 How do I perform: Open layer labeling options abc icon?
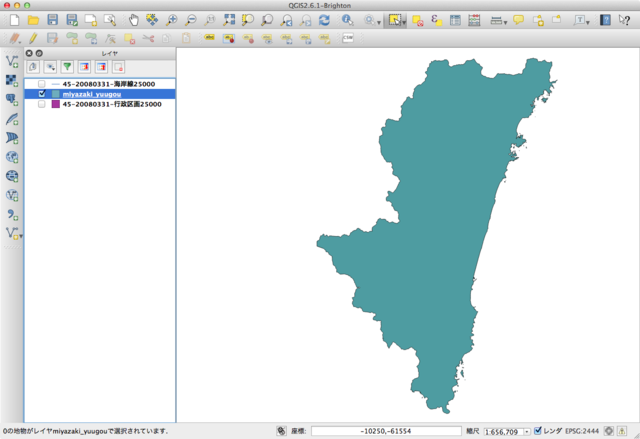click(209, 38)
